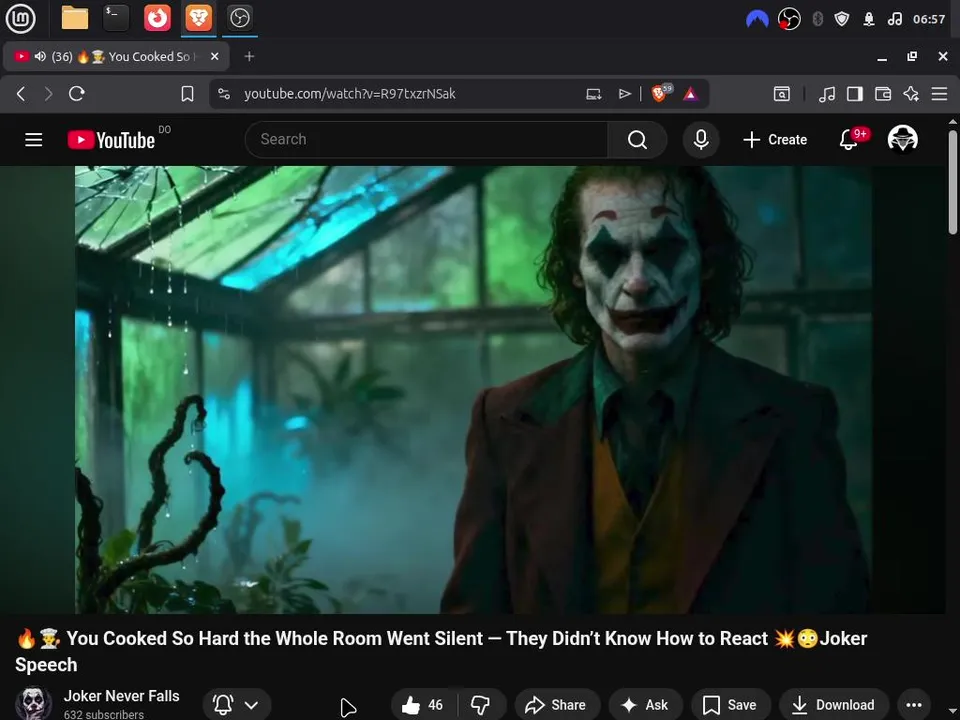Dislike the video
960x720 pixels.
pyautogui.click(x=481, y=705)
